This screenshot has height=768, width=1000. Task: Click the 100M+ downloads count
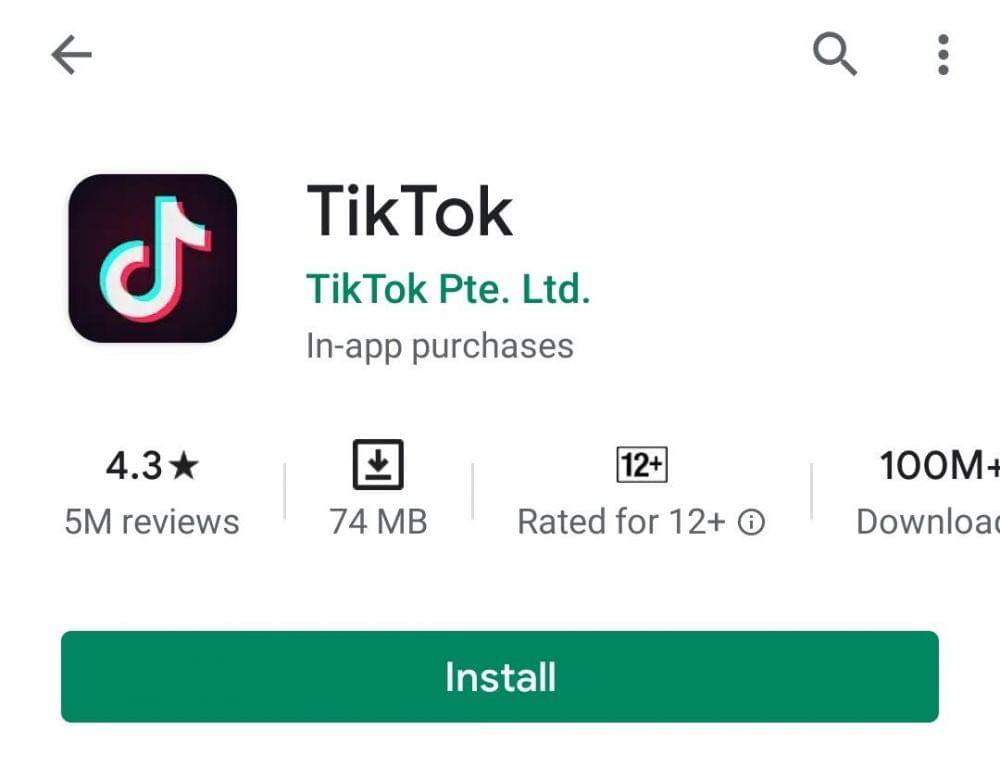[939, 465]
